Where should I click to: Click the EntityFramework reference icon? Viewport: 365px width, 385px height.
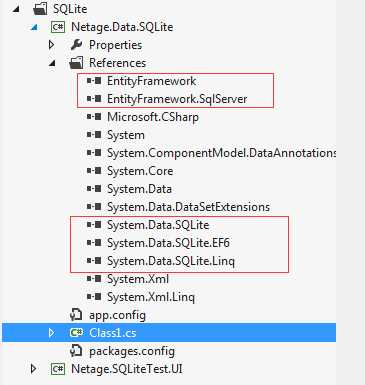point(94,81)
